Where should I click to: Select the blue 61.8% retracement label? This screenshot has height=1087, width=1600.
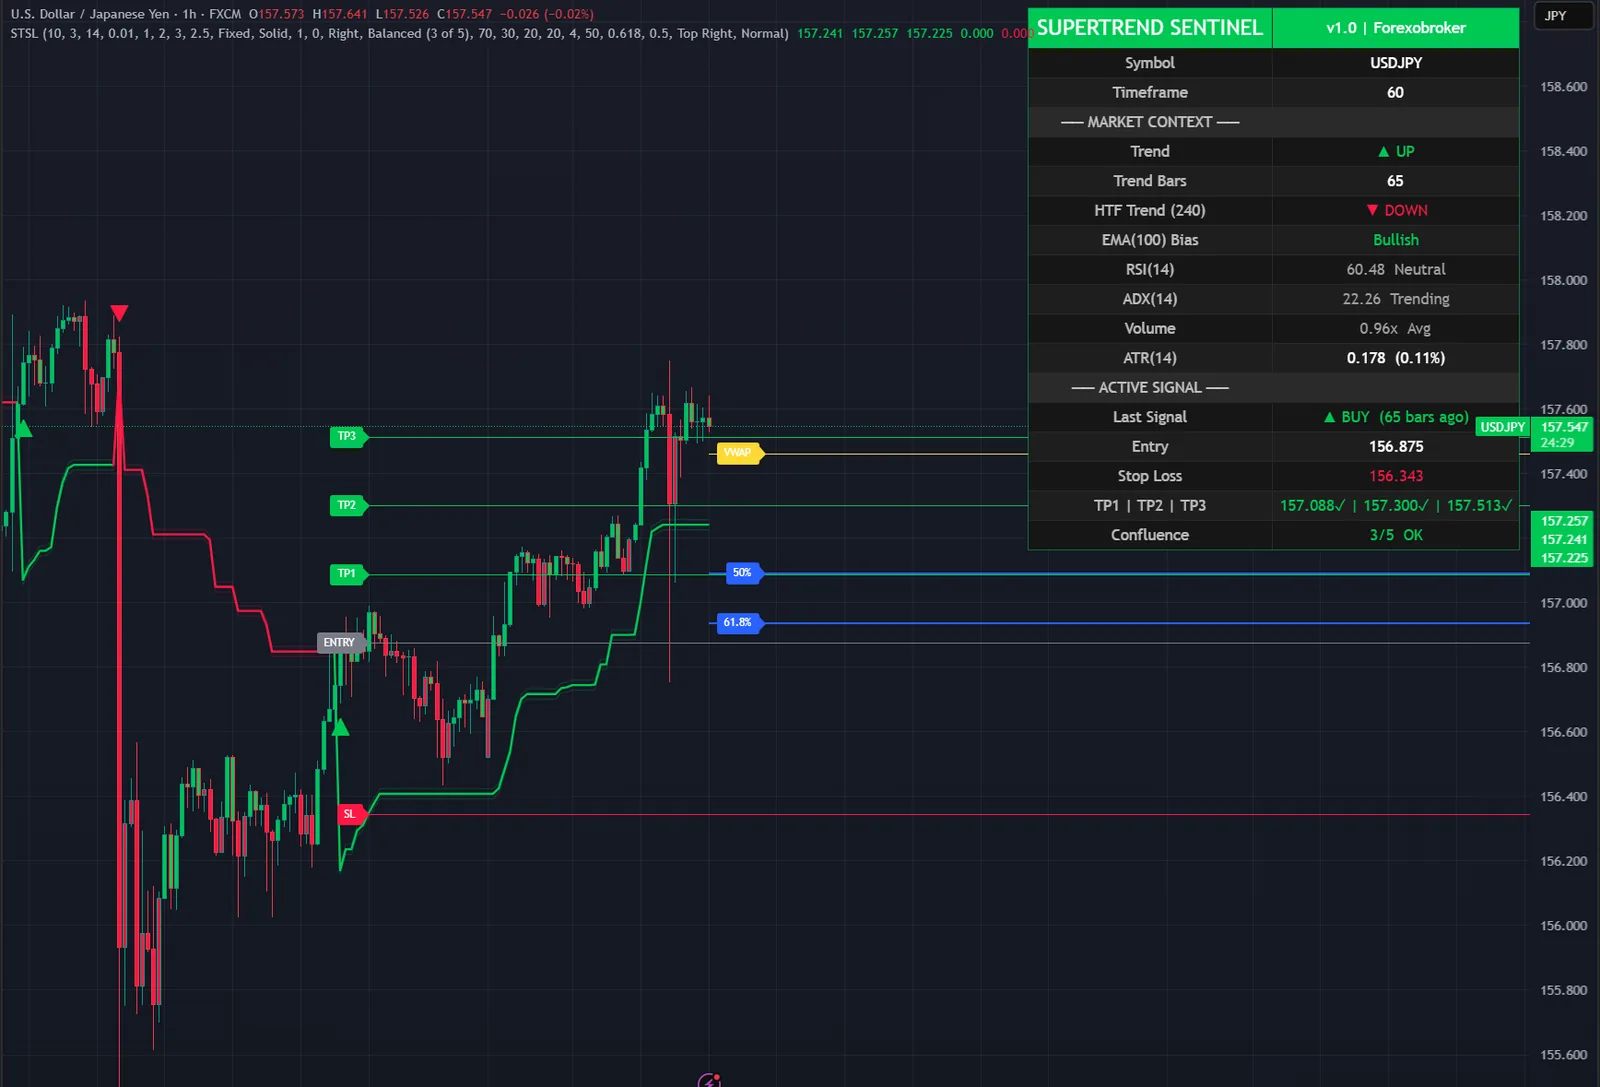740,623
